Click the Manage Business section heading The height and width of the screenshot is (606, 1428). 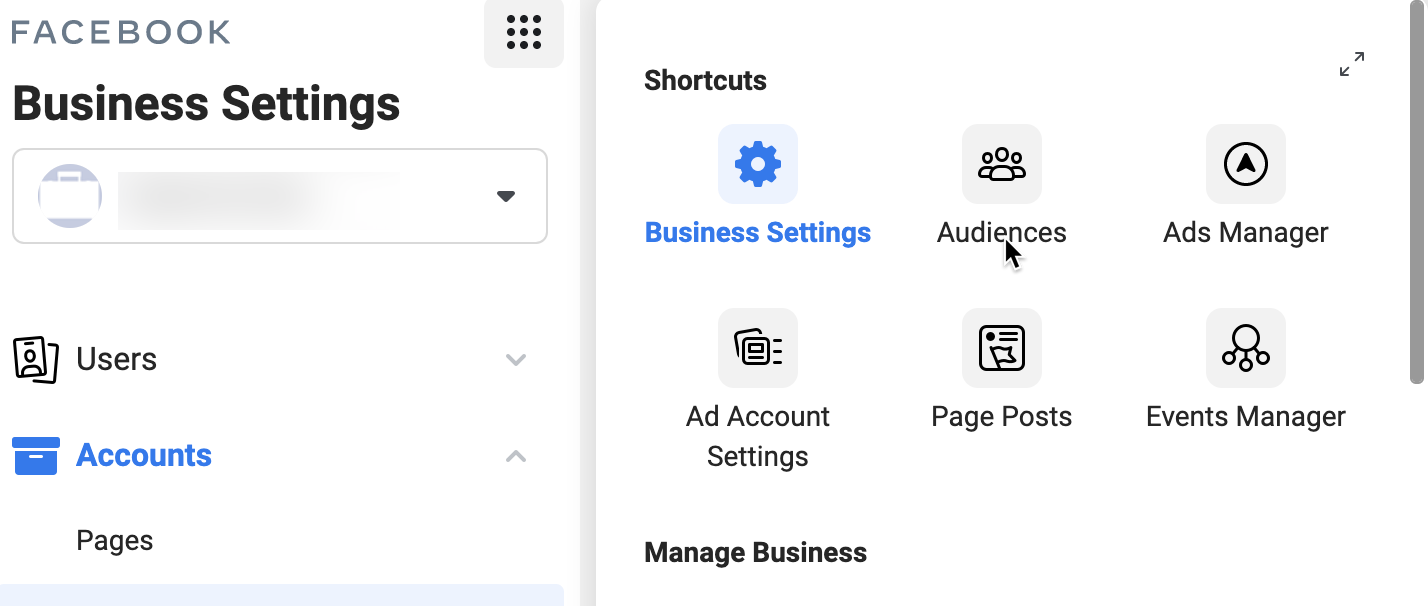756,553
